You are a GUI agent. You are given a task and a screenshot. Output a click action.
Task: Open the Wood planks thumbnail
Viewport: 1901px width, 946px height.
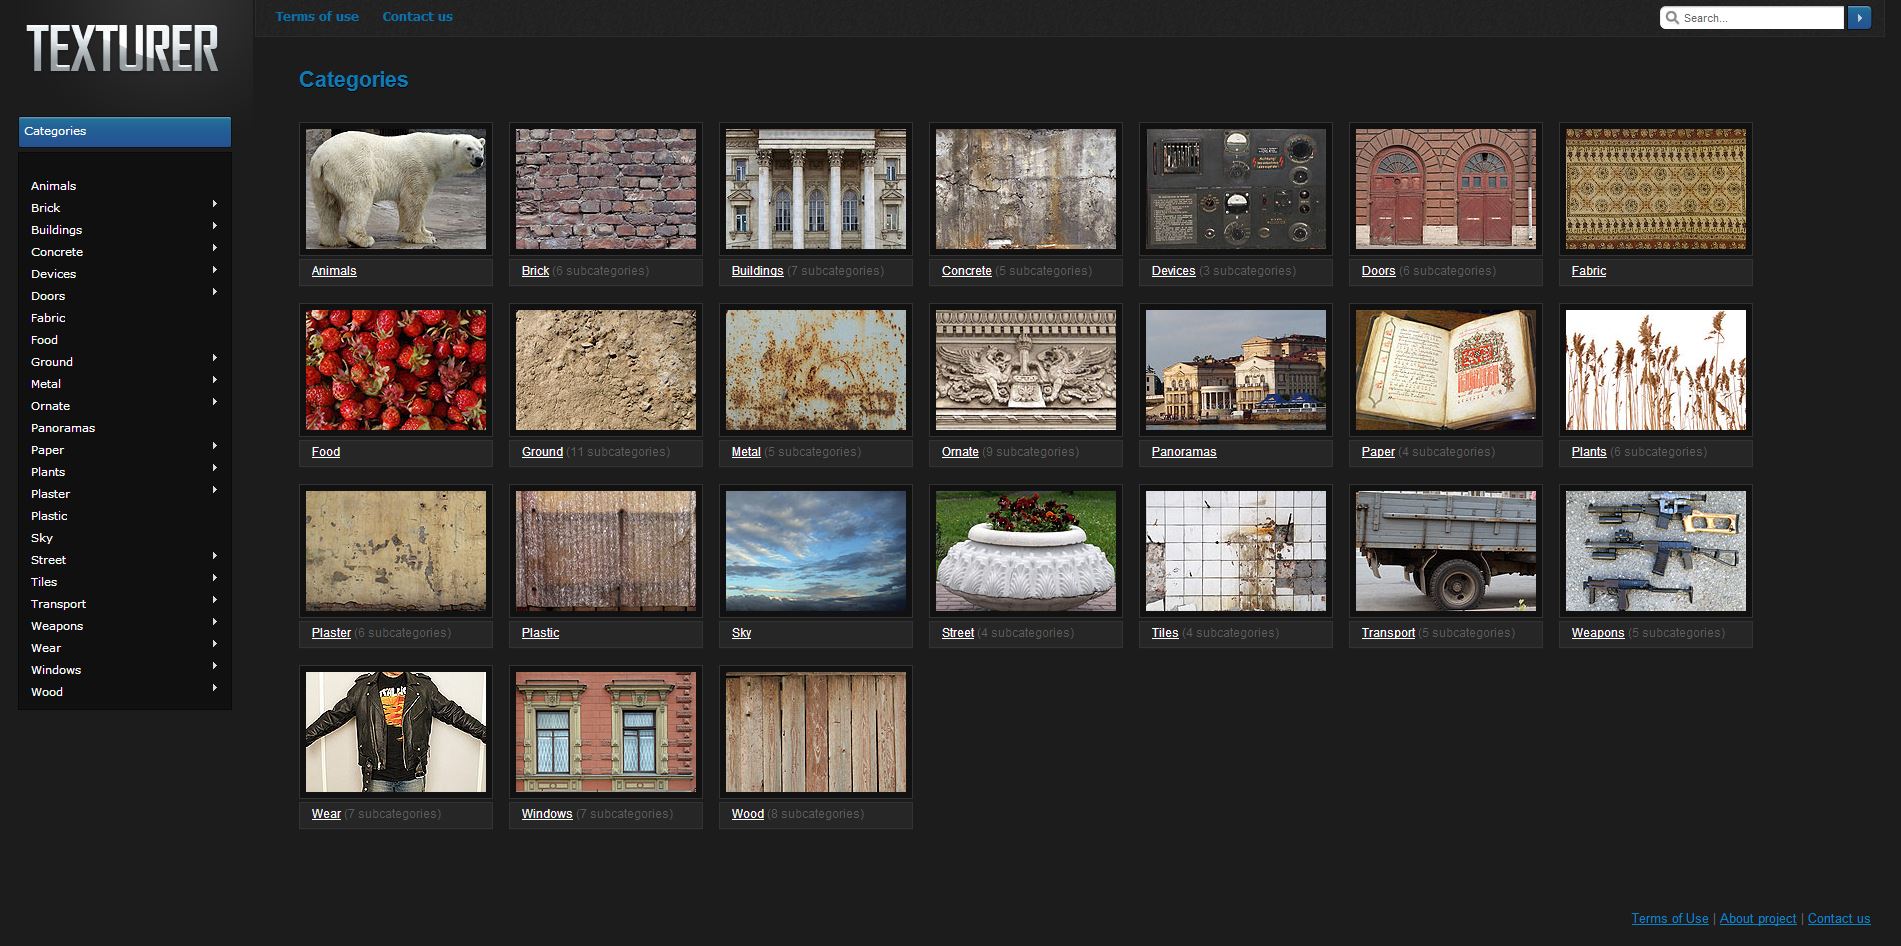coord(816,732)
